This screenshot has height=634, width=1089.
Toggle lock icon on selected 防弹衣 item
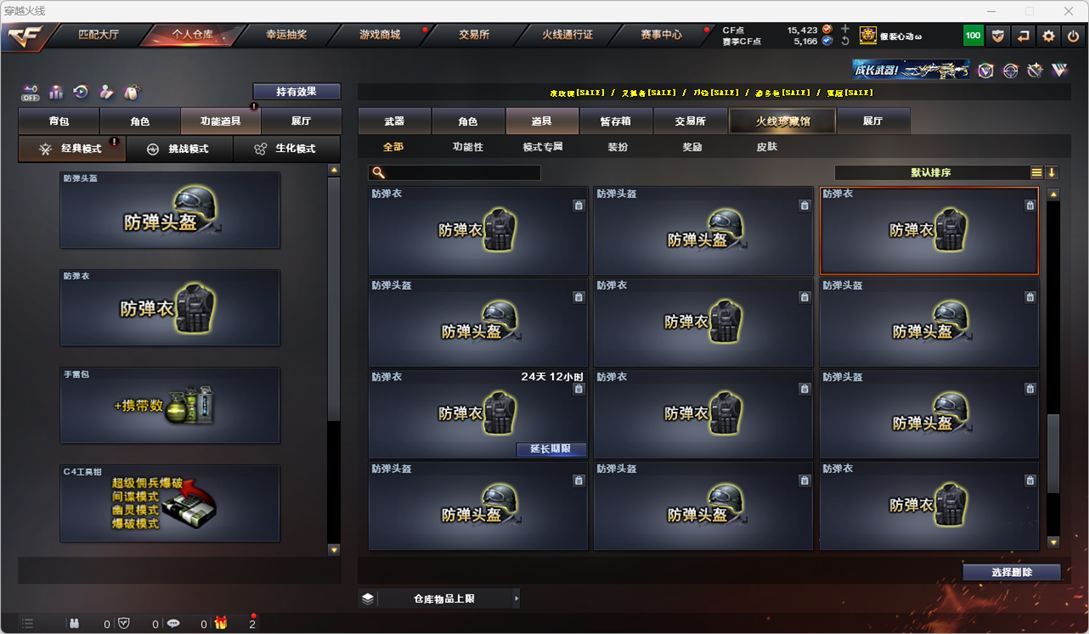coord(1030,206)
